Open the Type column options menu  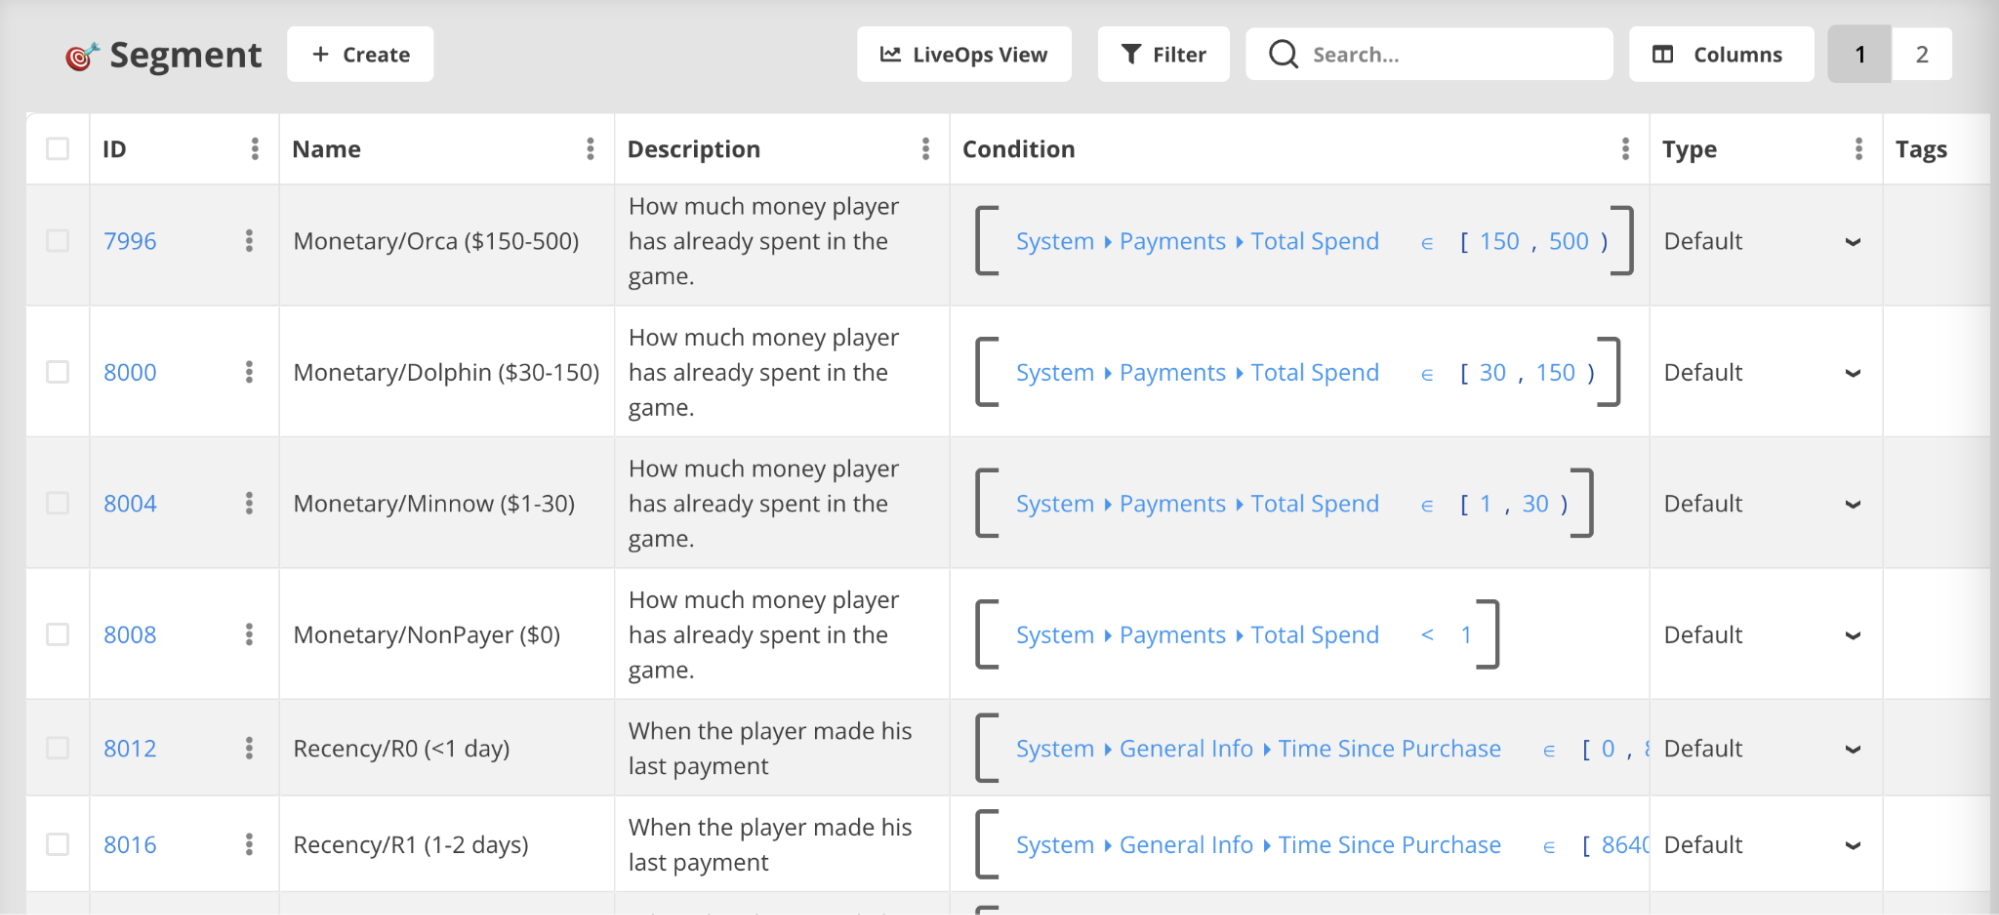pyautogui.click(x=1858, y=149)
